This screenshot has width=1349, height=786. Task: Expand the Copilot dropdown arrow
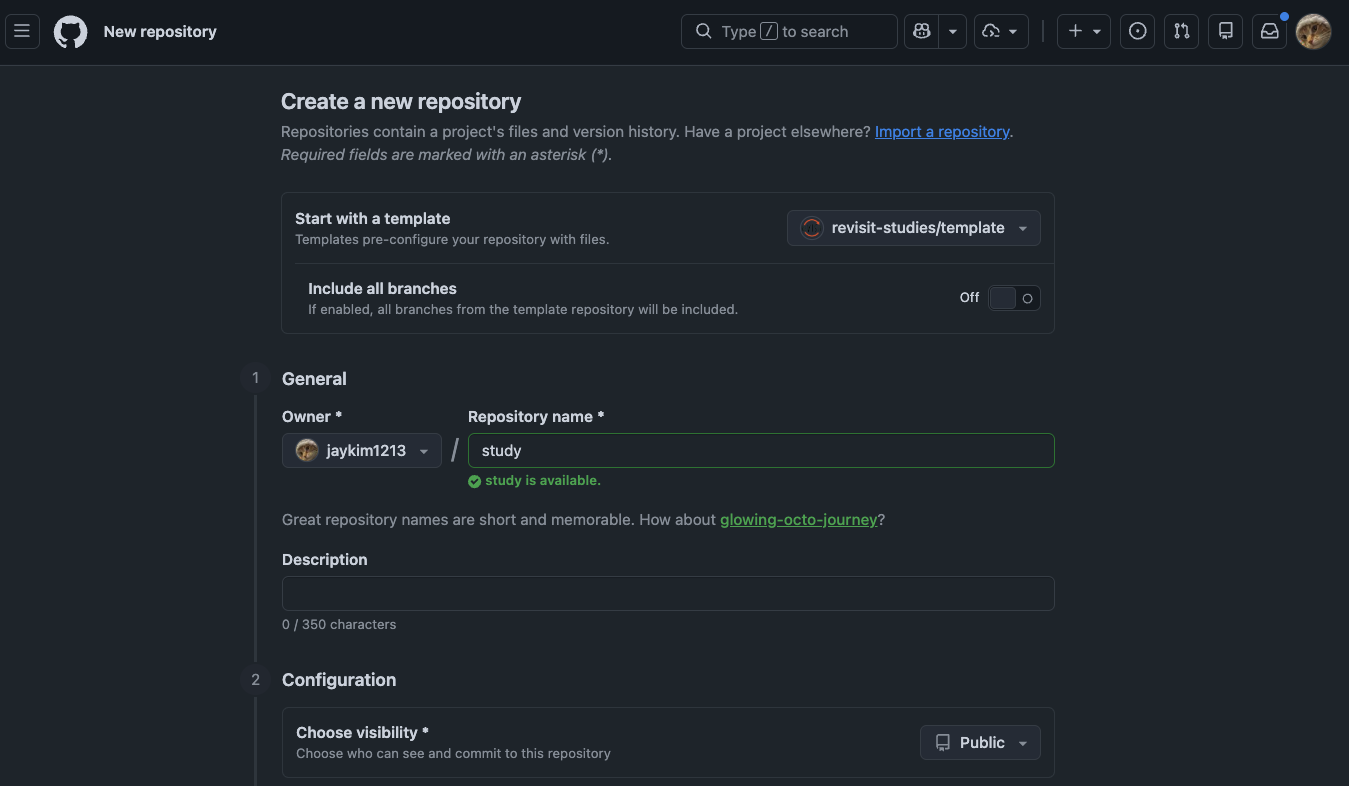coord(953,32)
